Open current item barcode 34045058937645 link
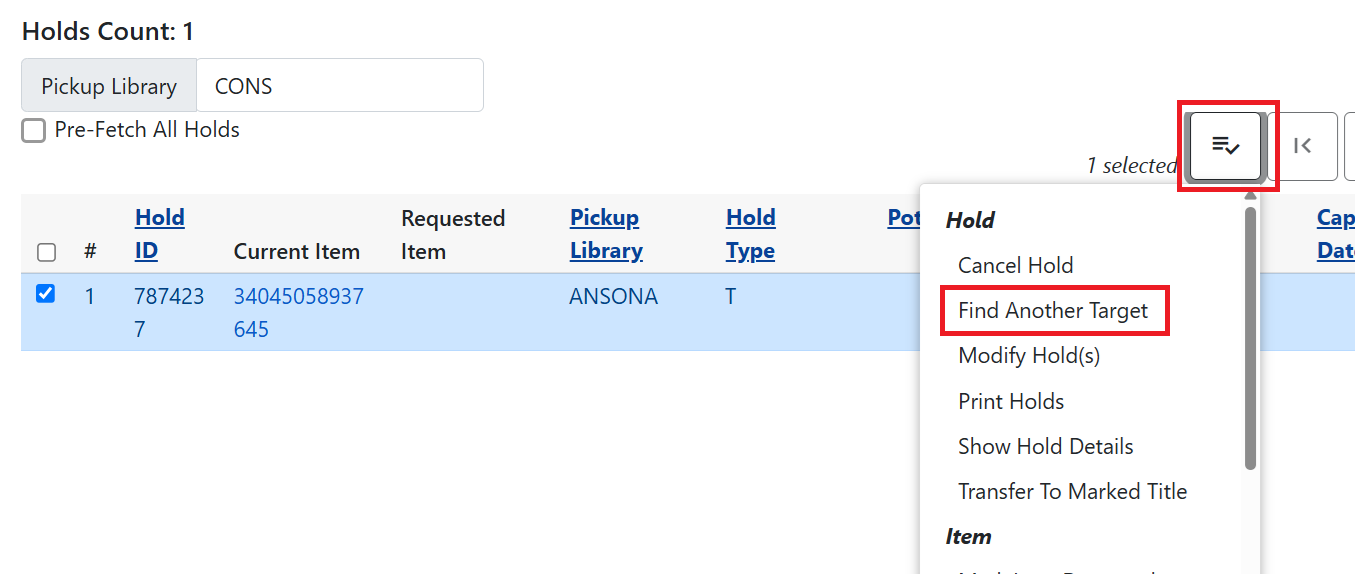Viewport: 1355px width, 574px height. pos(298,312)
